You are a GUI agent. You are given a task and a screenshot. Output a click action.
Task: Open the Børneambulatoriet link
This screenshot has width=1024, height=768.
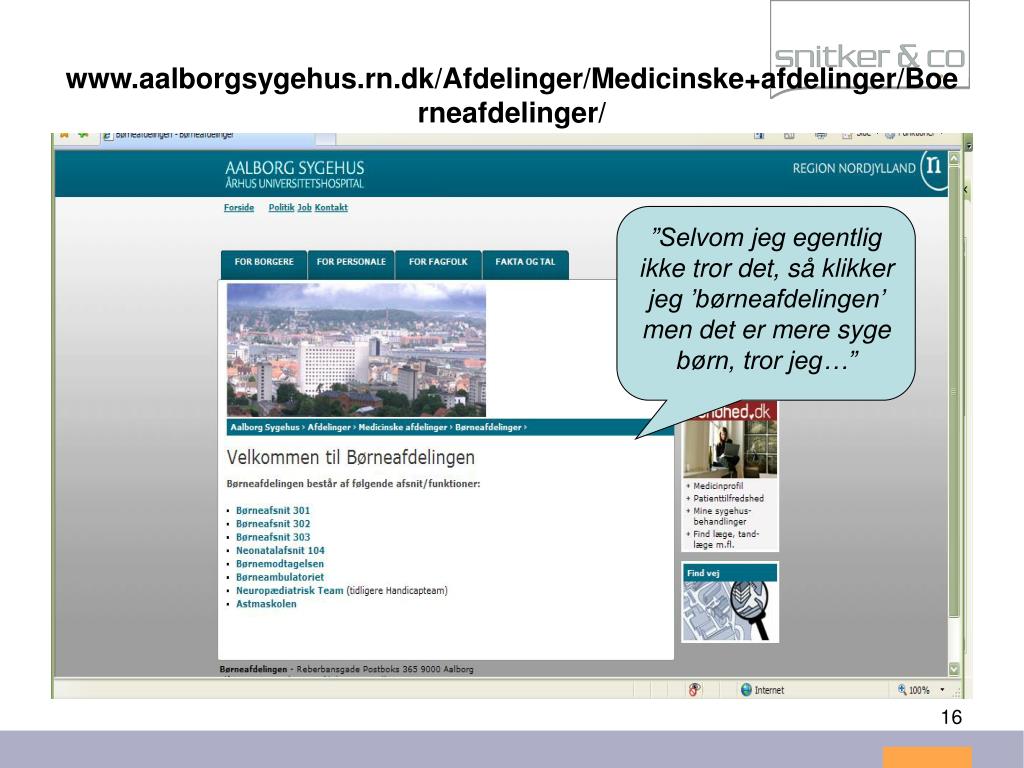click(280, 577)
